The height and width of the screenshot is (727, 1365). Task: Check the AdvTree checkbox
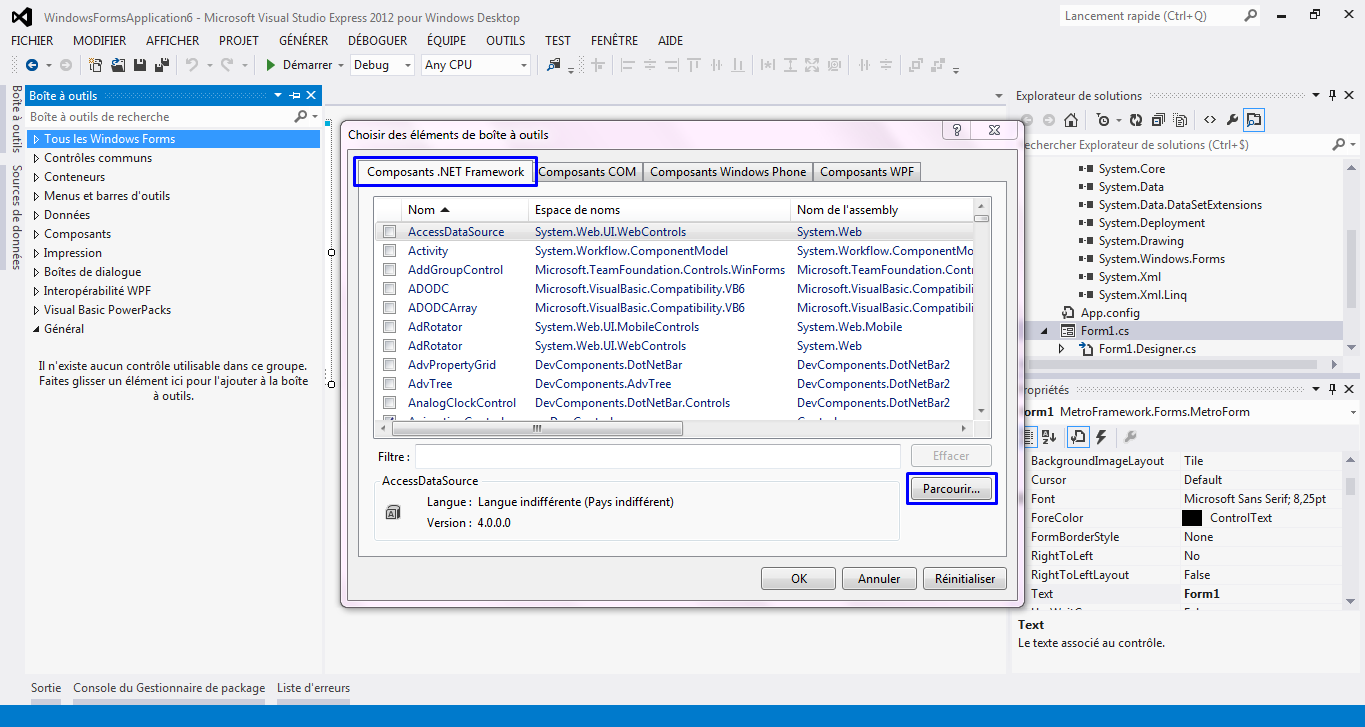click(390, 384)
